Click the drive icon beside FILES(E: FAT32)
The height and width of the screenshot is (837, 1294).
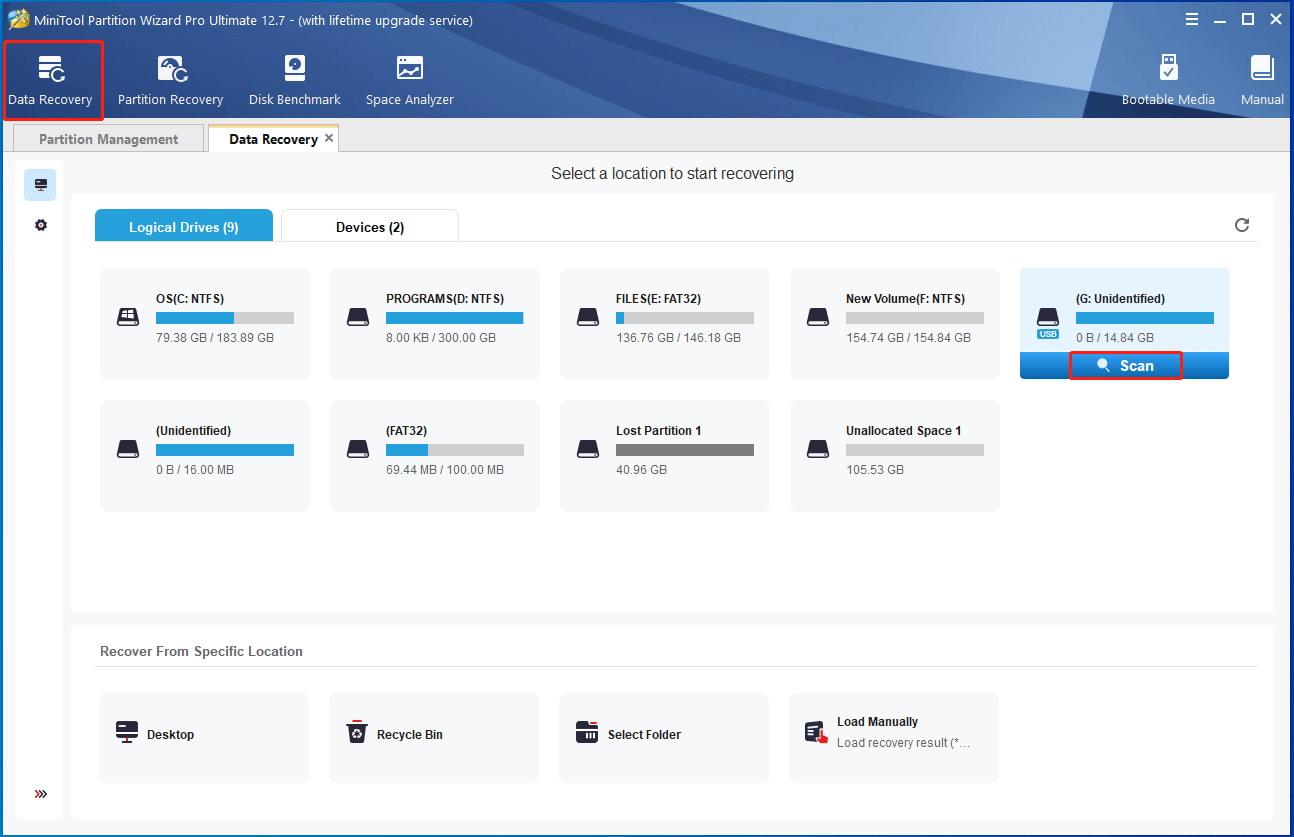[x=588, y=317]
